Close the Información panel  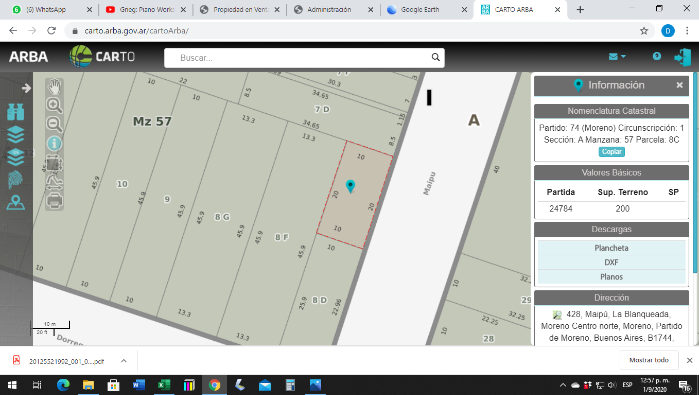click(679, 85)
